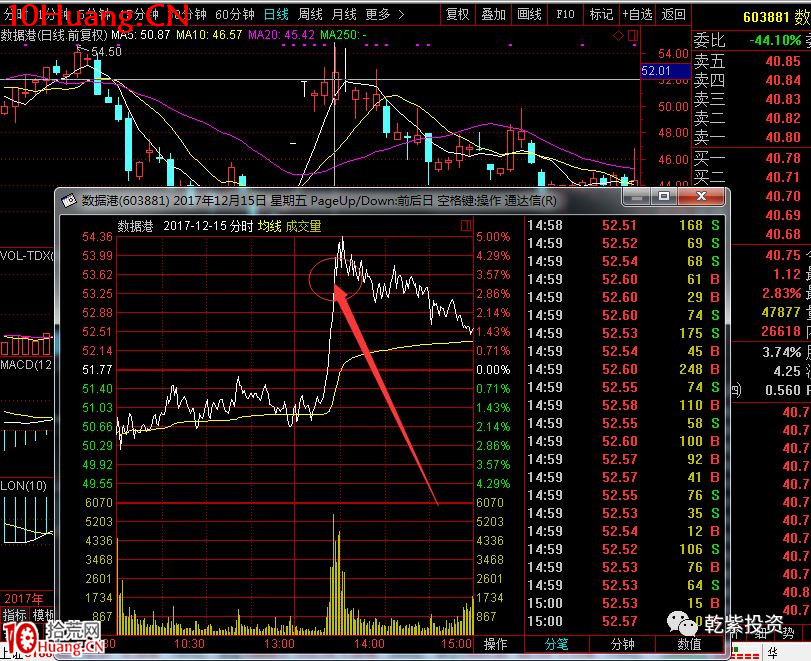Click the red diamond icon above daily chart

pos(618,36)
